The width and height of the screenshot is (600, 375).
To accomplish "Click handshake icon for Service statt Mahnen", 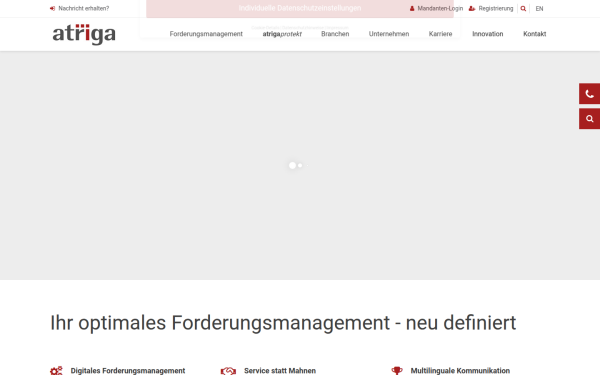I will pos(228,371).
